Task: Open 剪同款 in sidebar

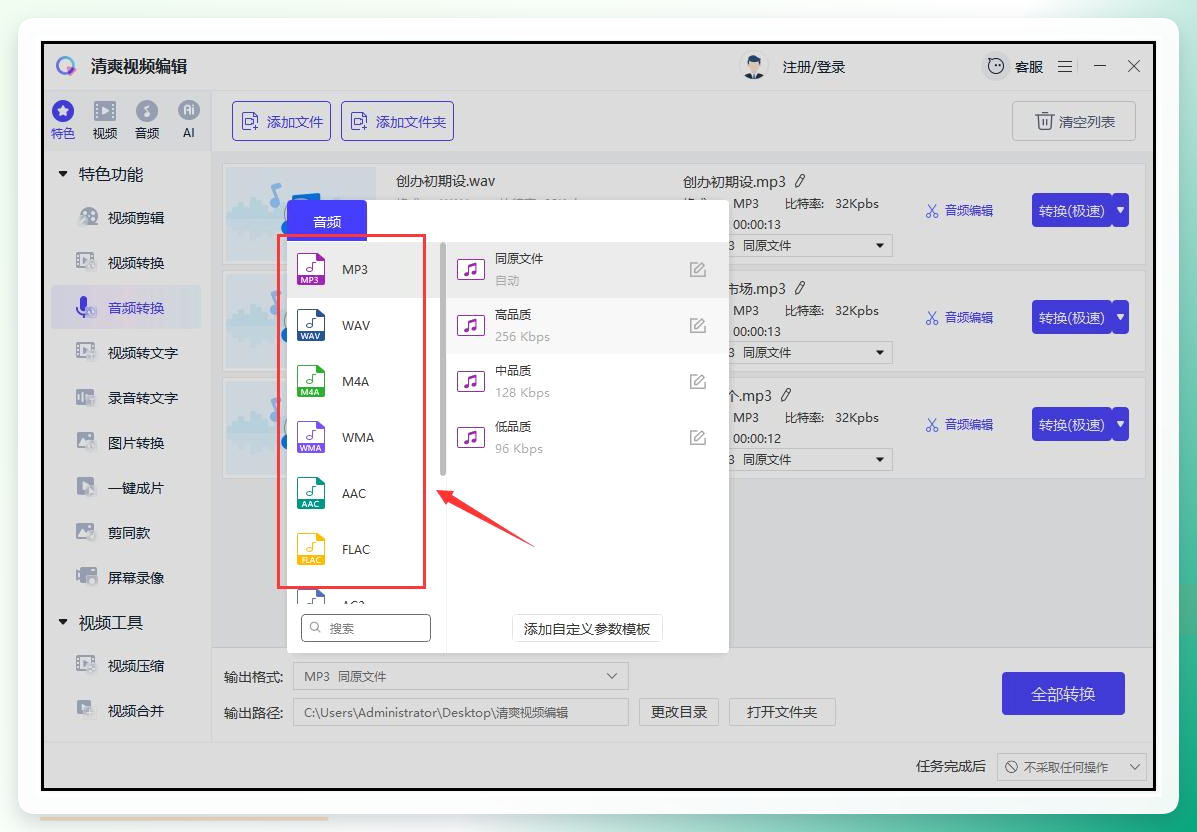Action: coord(126,533)
